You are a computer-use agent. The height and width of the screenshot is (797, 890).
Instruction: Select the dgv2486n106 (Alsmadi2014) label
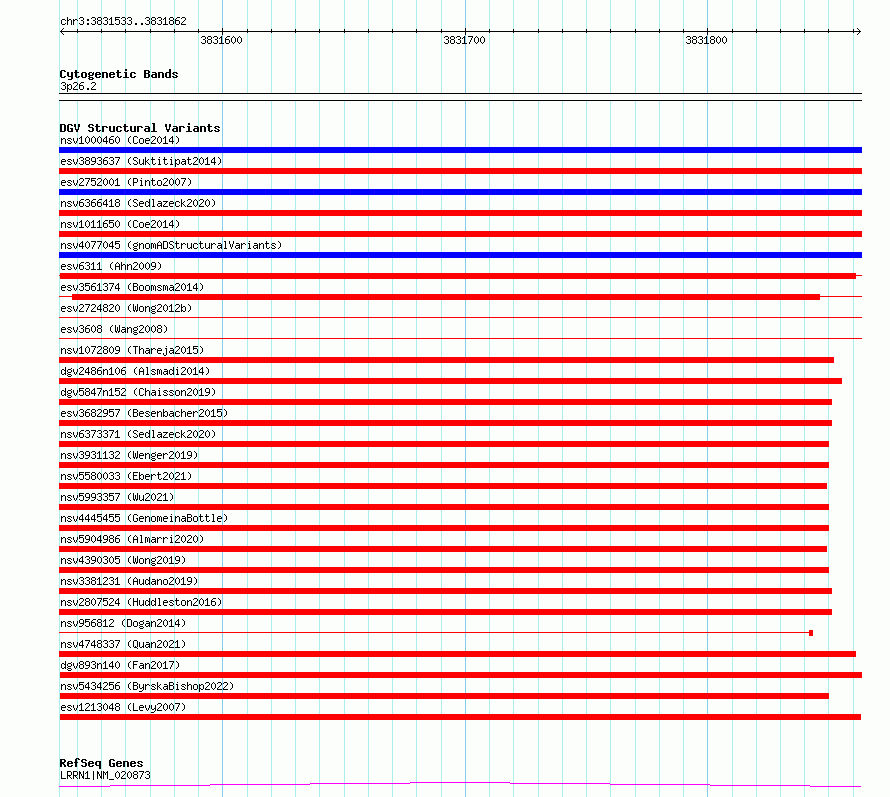point(135,371)
